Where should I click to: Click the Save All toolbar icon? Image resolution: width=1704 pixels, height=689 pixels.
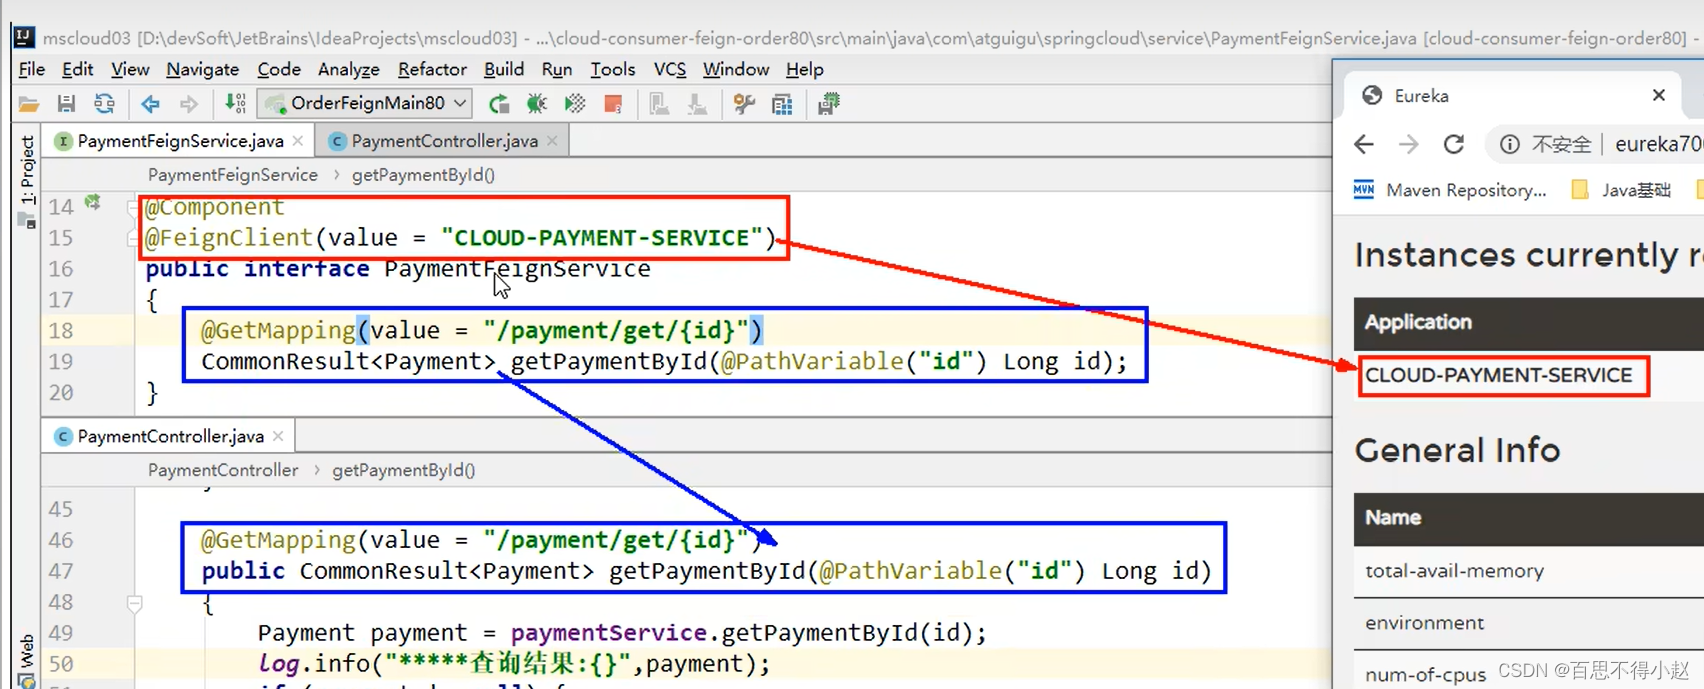tap(66, 103)
